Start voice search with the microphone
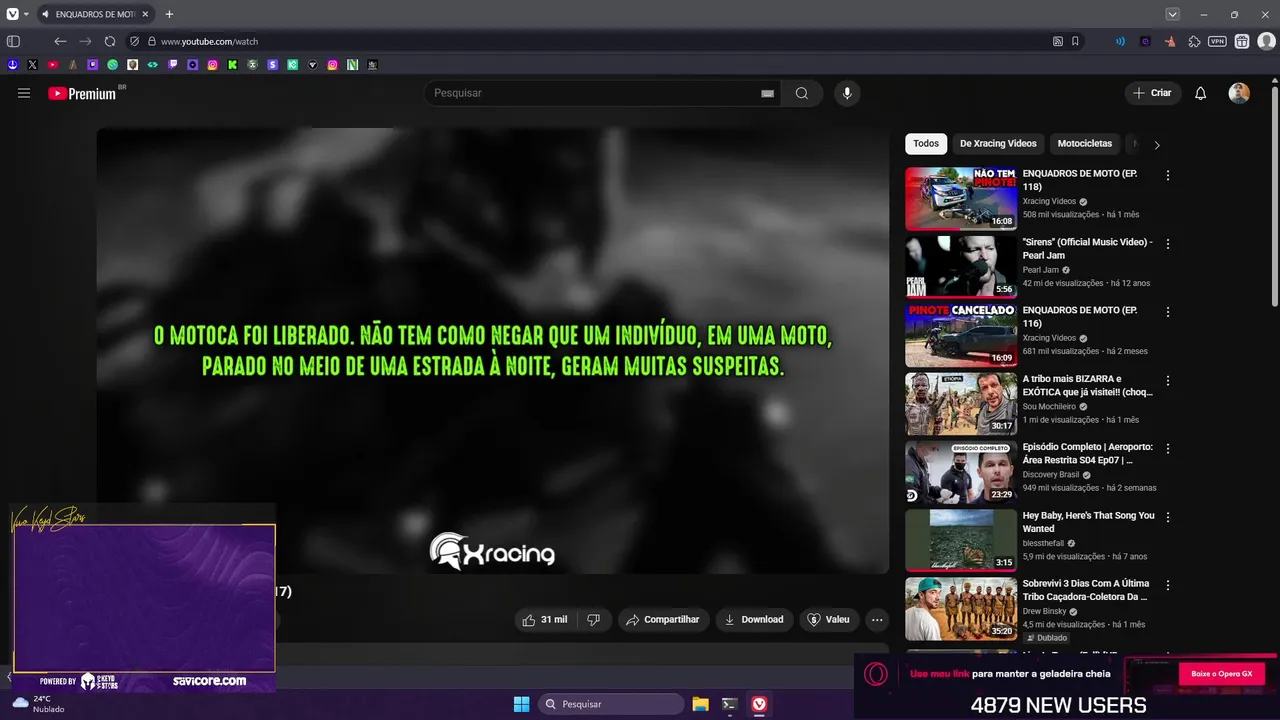Image resolution: width=1280 pixels, height=720 pixels. 847,93
